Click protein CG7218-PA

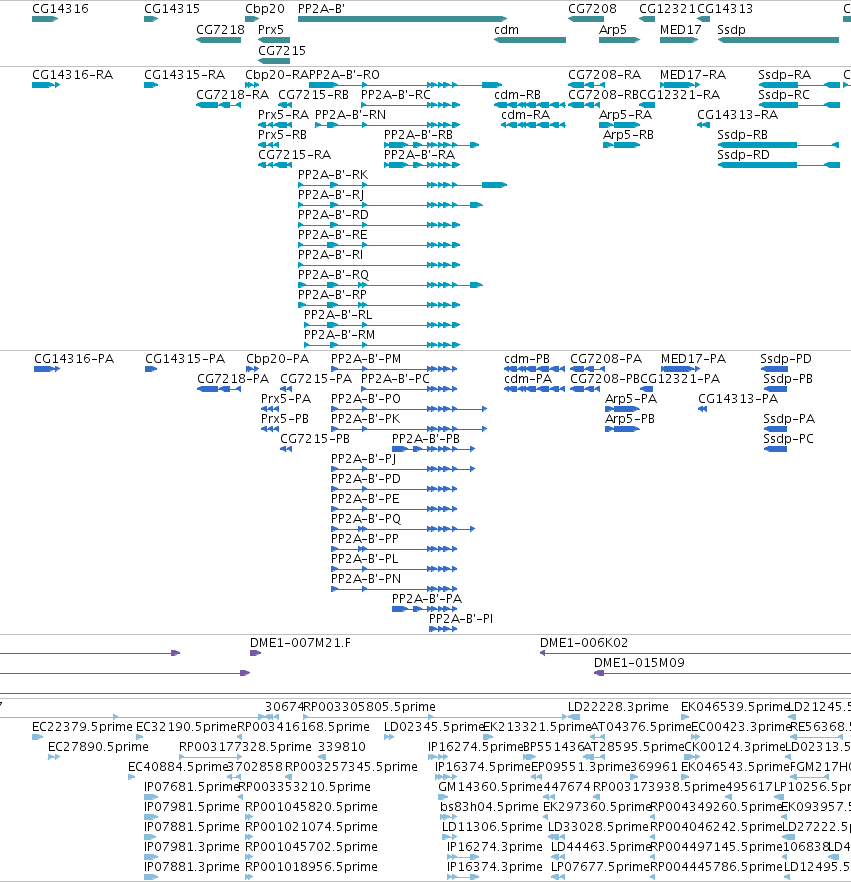232,379
